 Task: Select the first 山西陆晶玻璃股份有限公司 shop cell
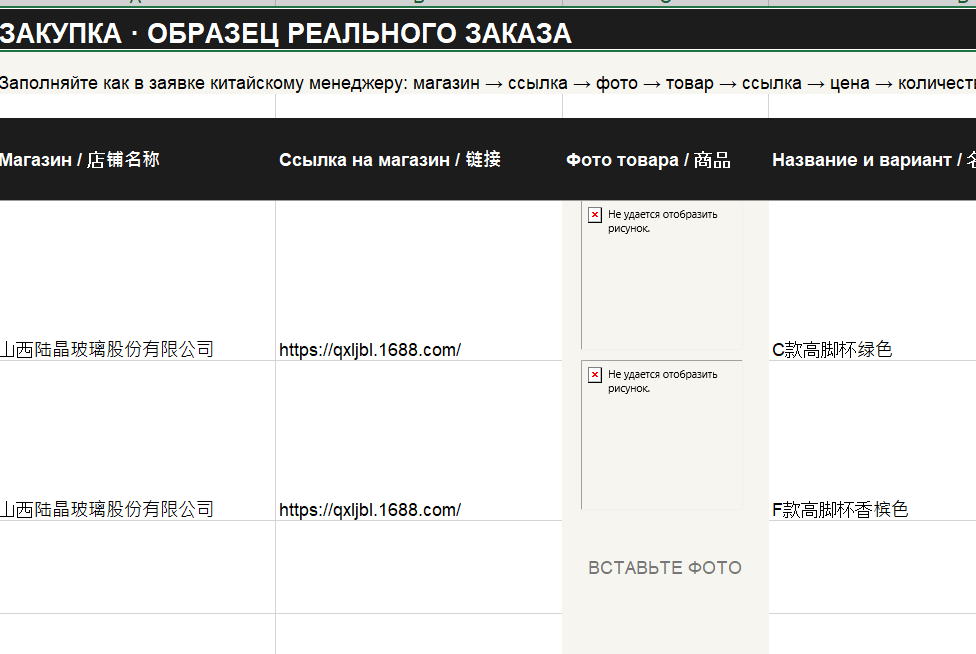click(138, 281)
